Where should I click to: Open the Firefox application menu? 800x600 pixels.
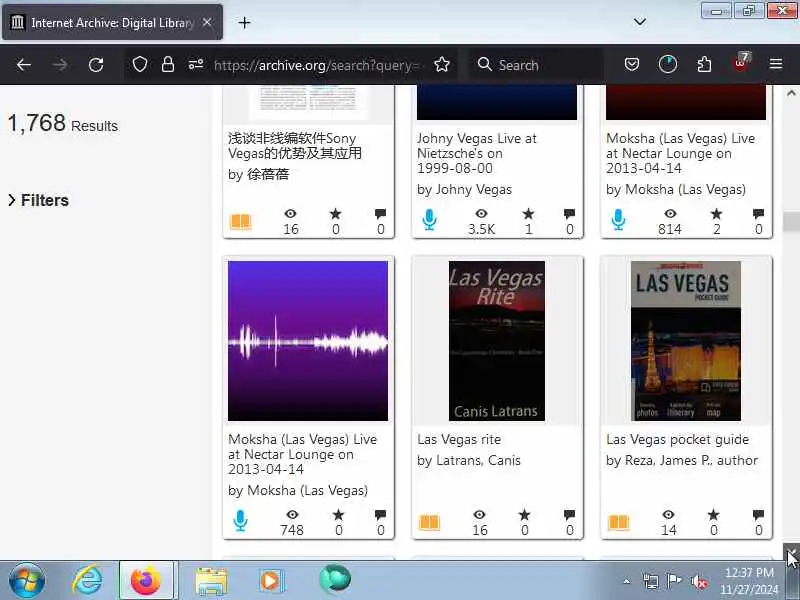point(776,64)
